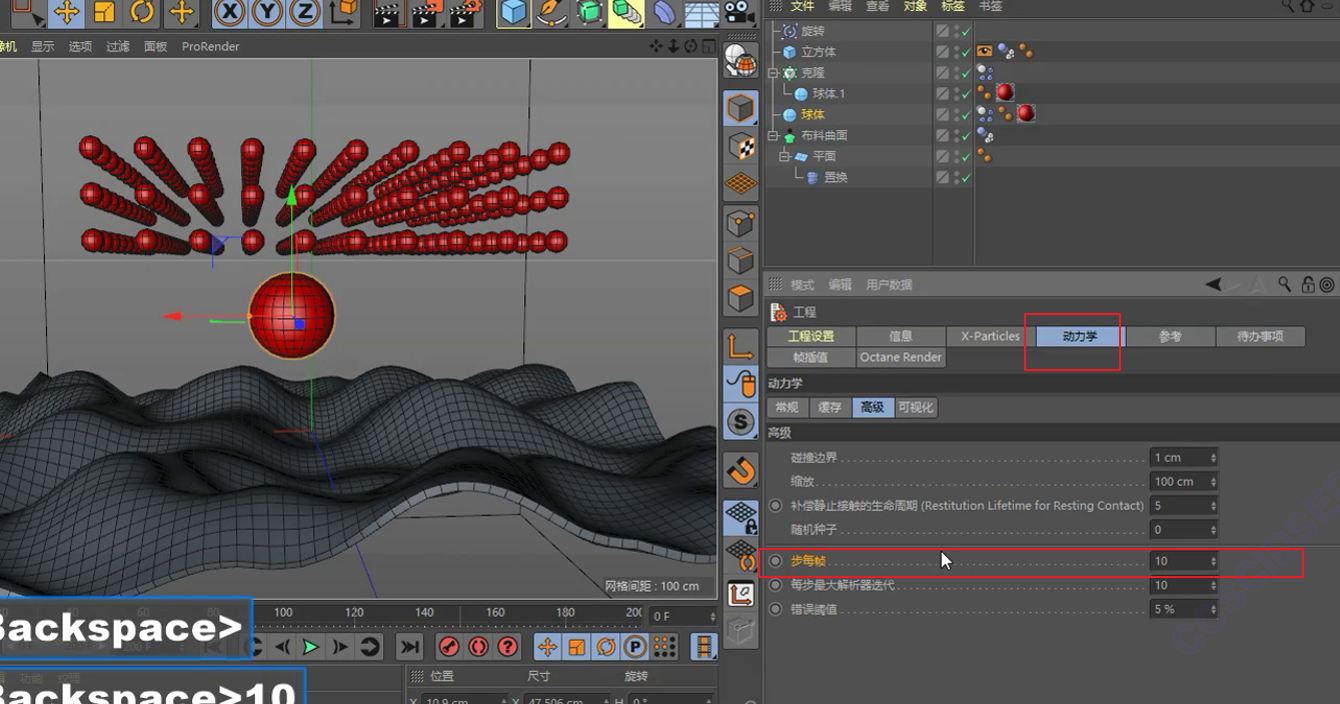Toggle animation dot beside 步每帧
The image size is (1340, 704).
[x=775, y=561]
